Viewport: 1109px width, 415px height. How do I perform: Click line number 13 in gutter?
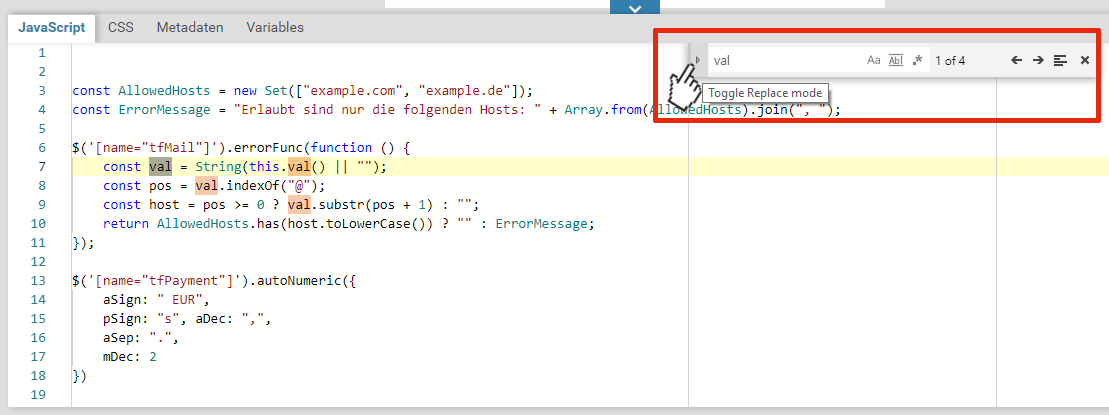39,280
